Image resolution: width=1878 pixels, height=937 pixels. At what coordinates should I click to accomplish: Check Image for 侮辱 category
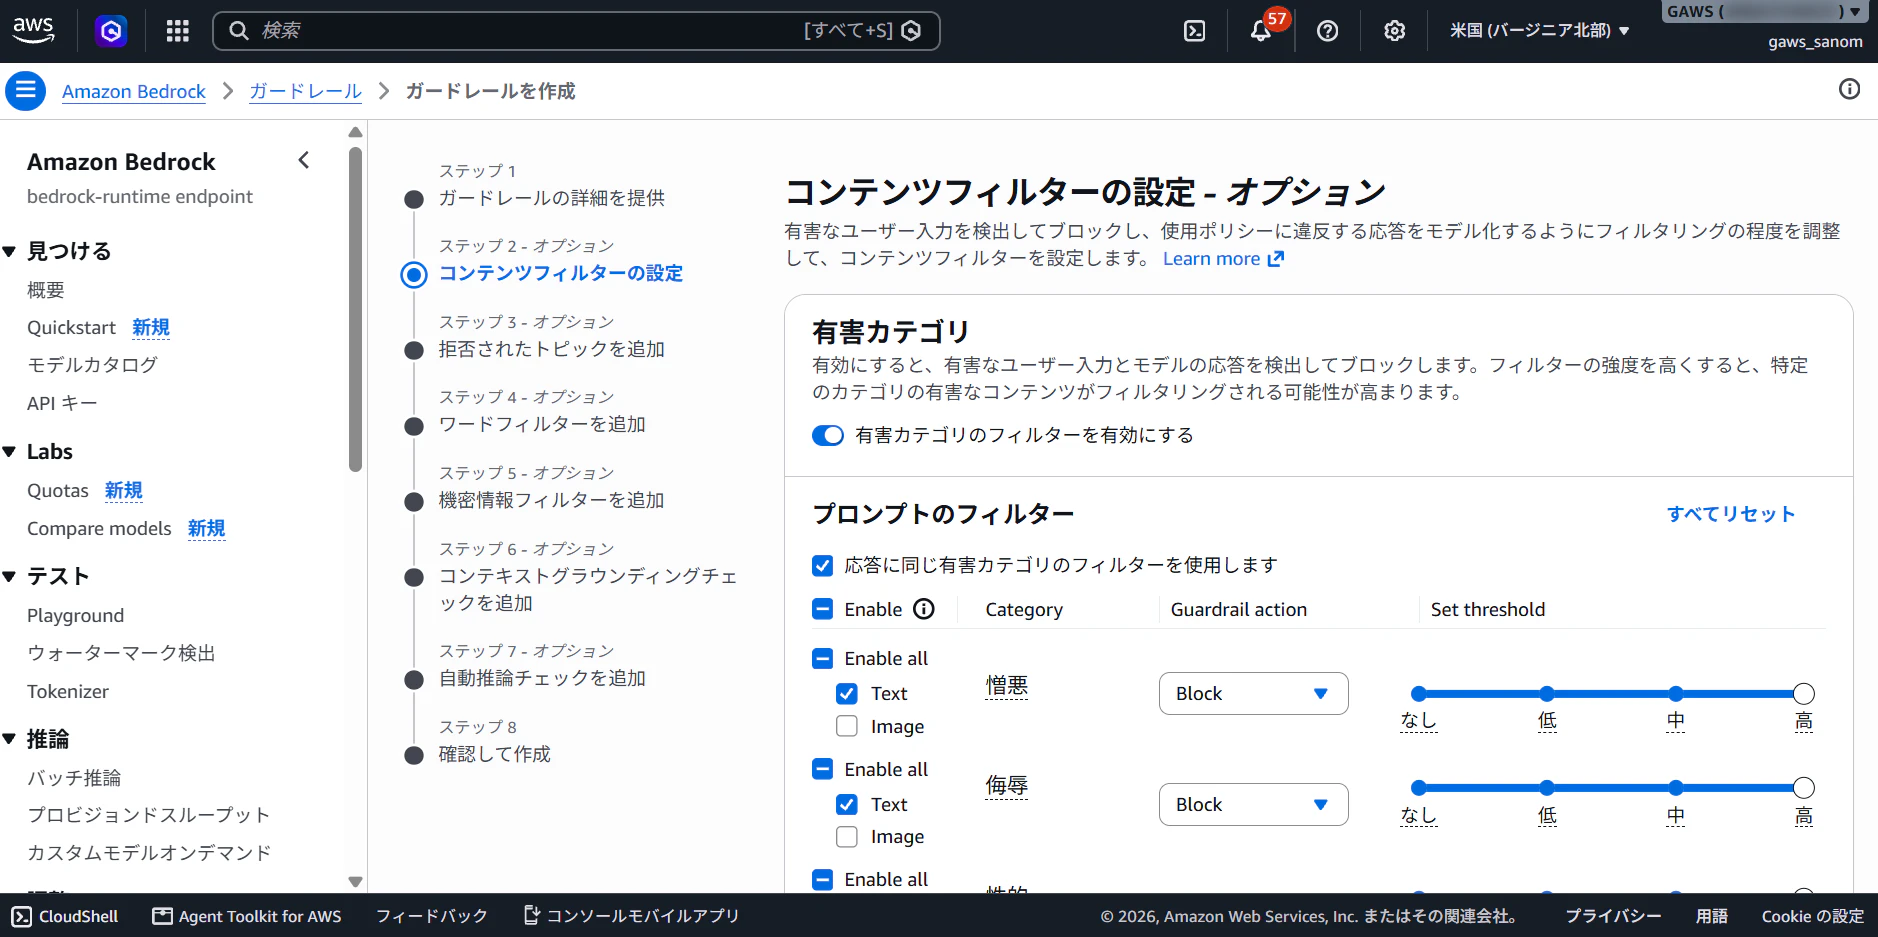tap(846, 836)
